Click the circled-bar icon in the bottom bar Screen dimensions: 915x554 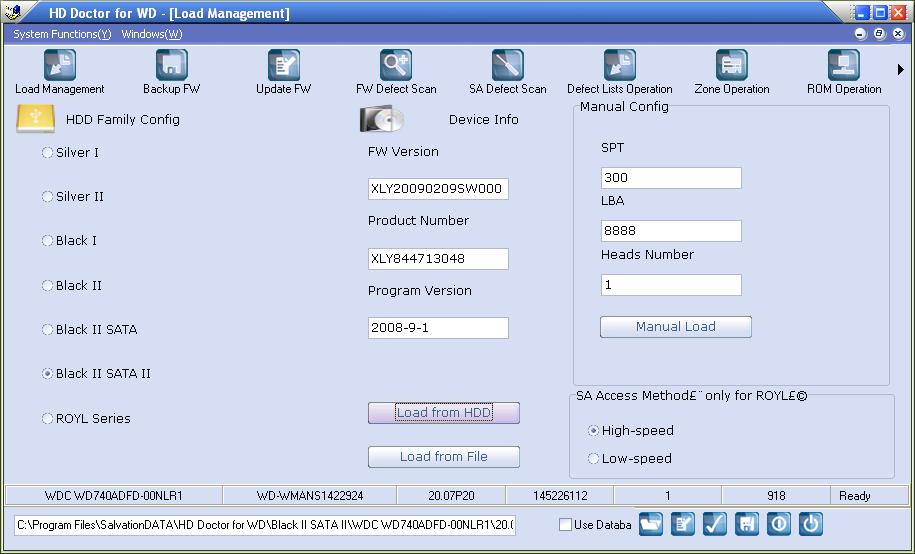tap(778, 524)
